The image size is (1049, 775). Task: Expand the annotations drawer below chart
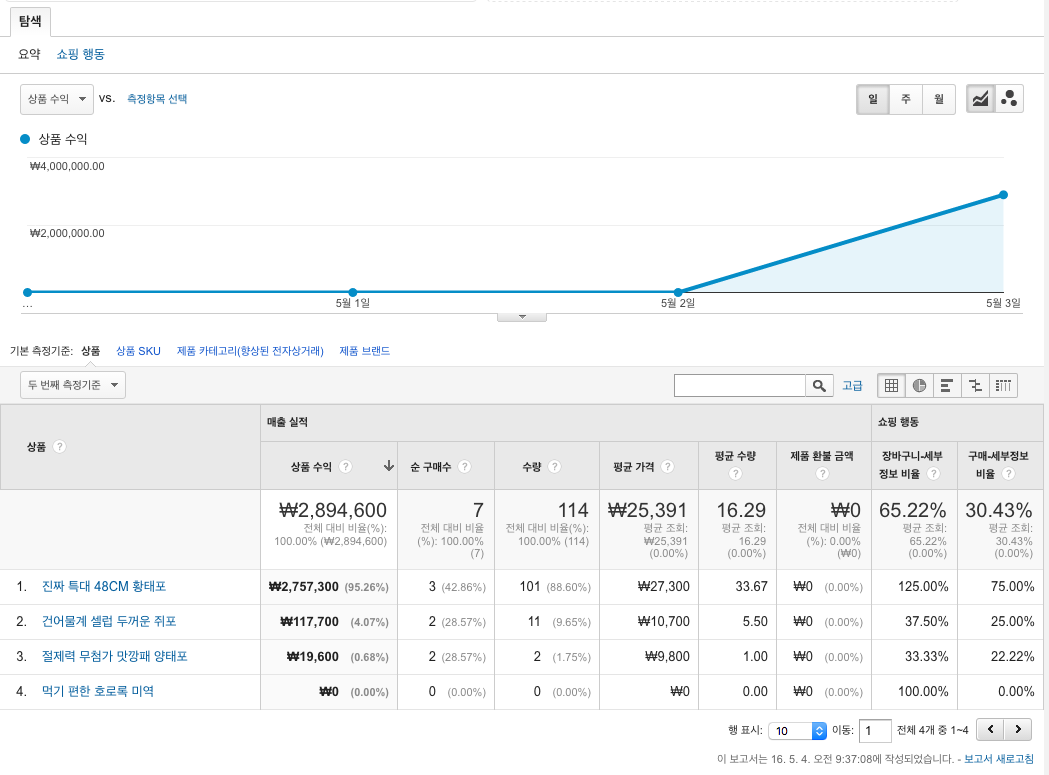tap(522, 317)
